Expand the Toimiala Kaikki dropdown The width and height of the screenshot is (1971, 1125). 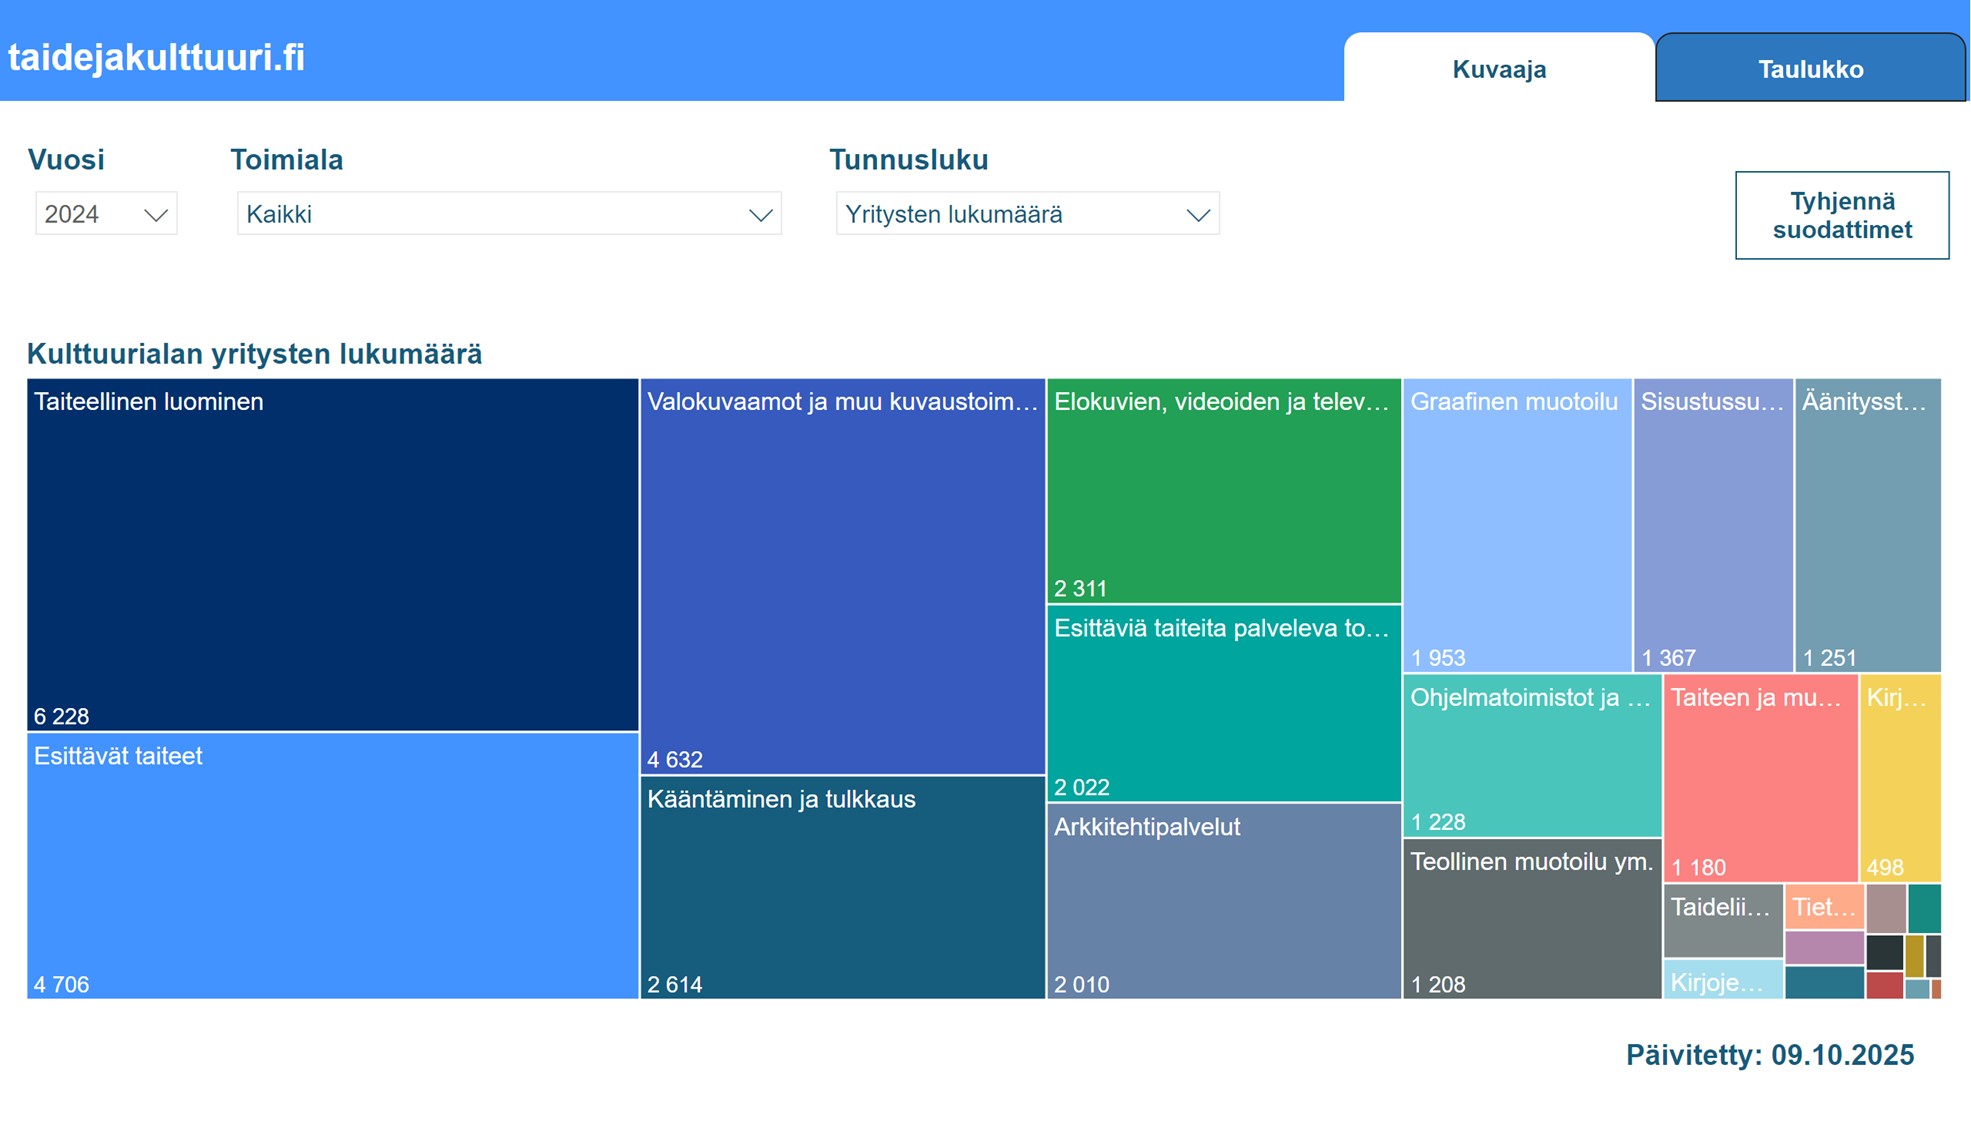click(x=508, y=214)
